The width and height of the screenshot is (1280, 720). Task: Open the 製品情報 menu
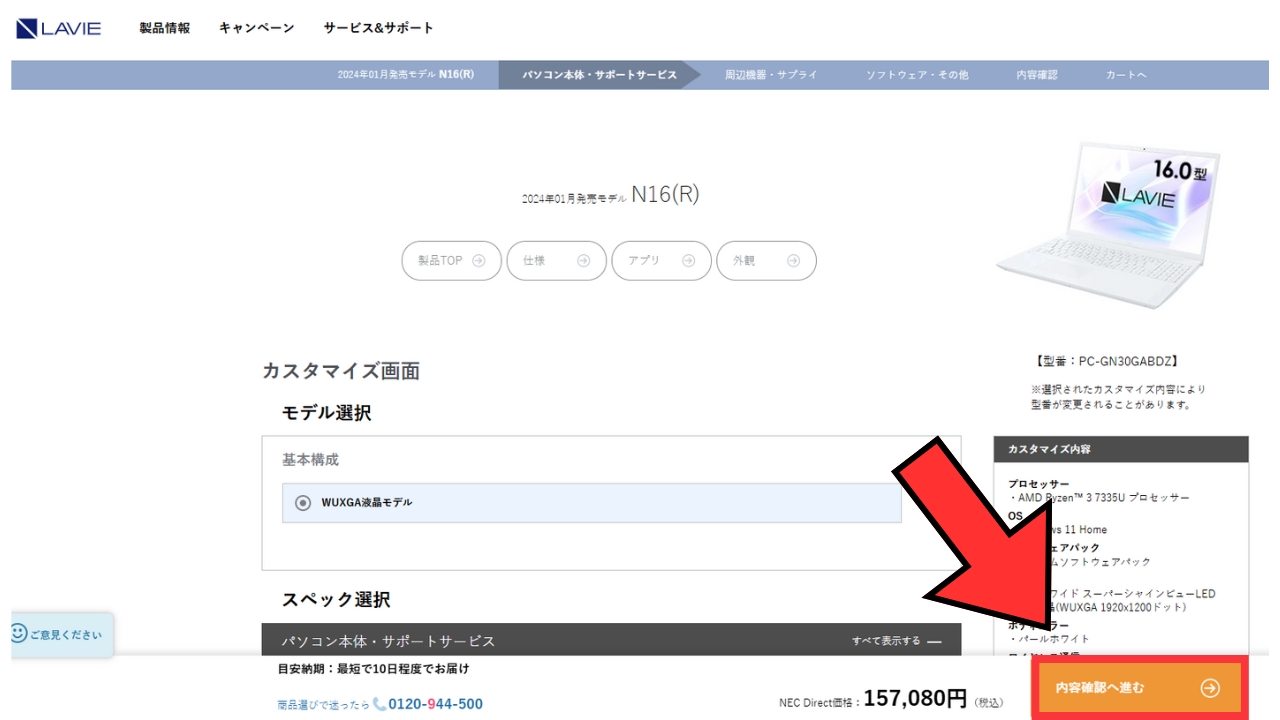coord(164,28)
